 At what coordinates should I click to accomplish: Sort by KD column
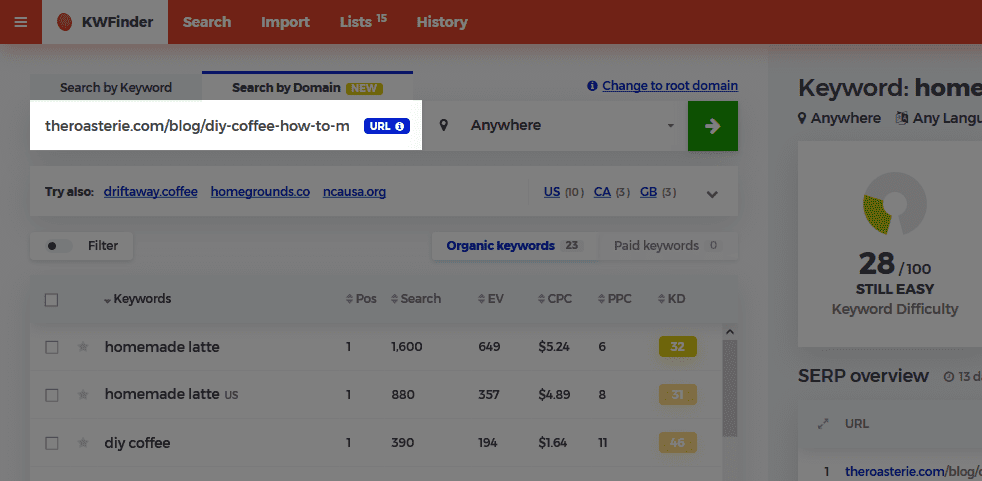pos(672,299)
